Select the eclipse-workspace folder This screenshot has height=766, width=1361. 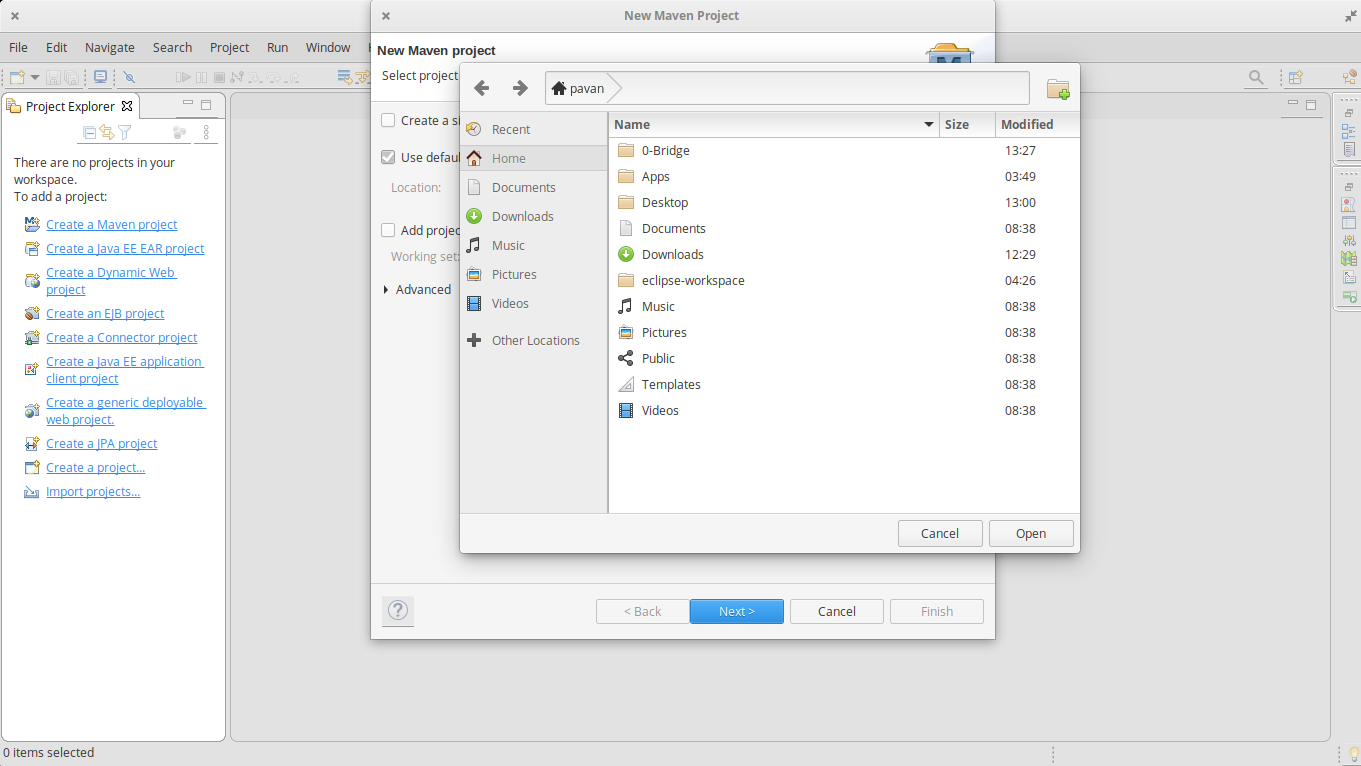[x=844, y=280]
